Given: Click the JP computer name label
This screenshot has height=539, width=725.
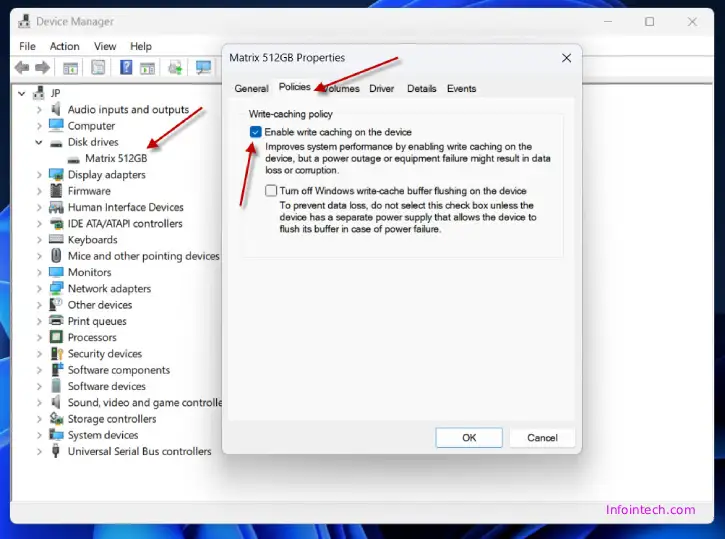Looking at the screenshot, I should pyautogui.click(x=55, y=93).
